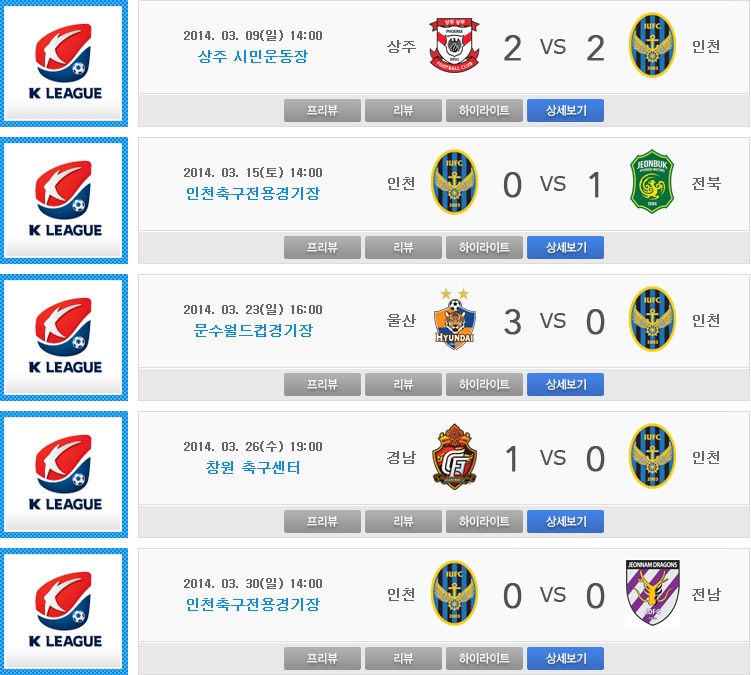Open 창원 축구센터 stadium link
The height and width of the screenshot is (675, 751).
coord(253,468)
